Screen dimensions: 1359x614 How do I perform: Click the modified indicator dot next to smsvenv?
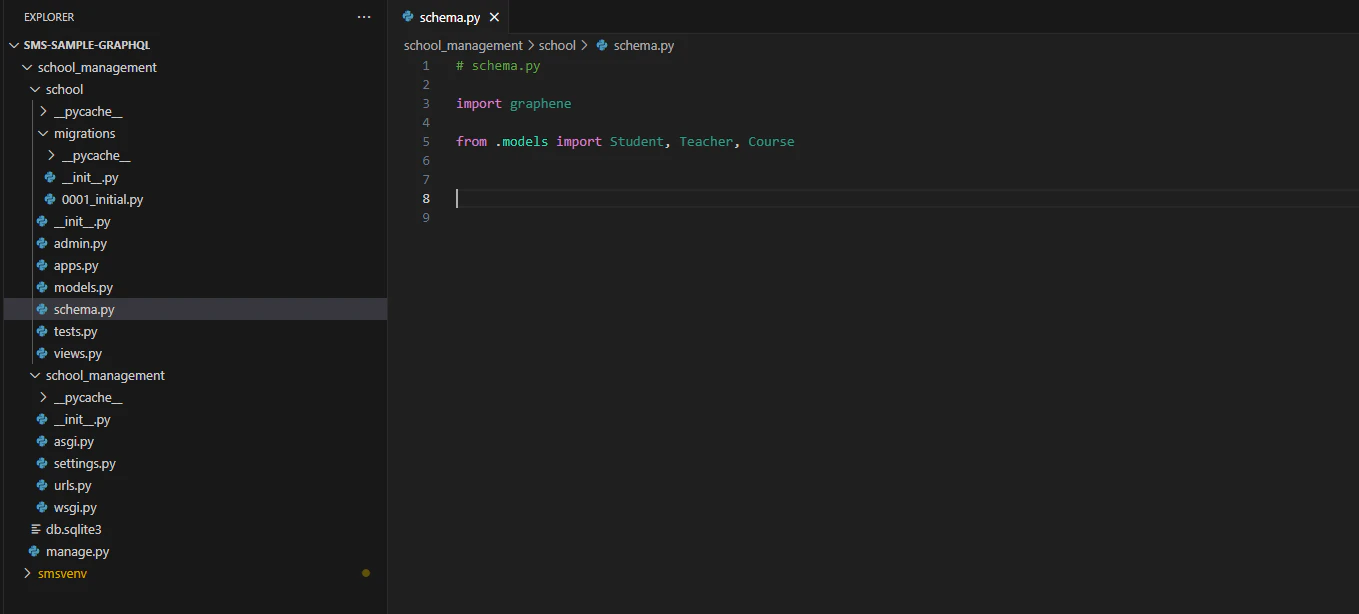click(366, 573)
